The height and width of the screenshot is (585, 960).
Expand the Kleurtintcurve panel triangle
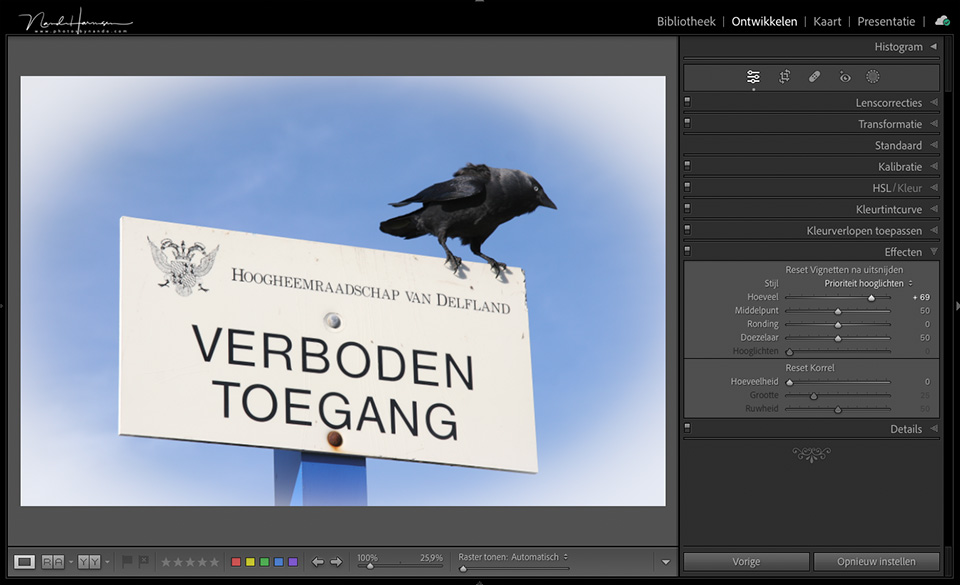[x=934, y=209]
